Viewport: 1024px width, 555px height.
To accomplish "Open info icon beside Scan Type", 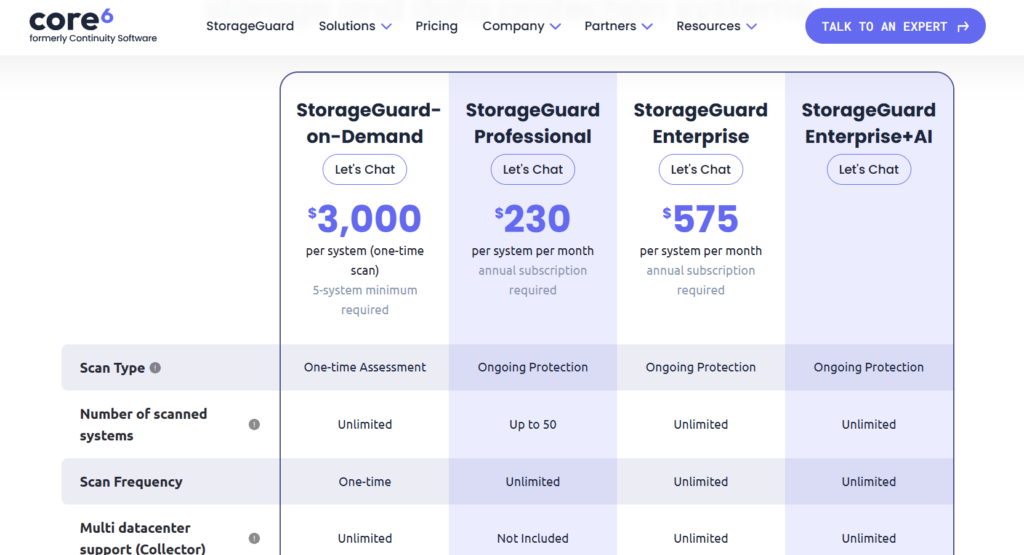I will pyautogui.click(x=155, y=368).
